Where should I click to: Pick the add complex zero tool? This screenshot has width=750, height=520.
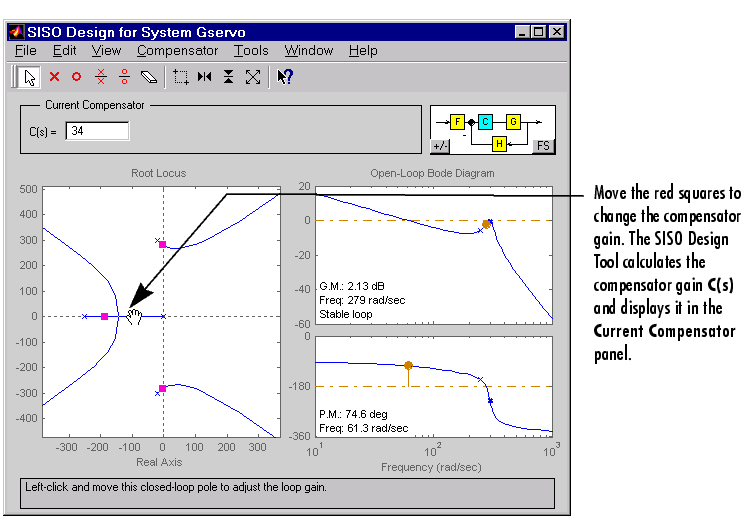click(124, 76)
